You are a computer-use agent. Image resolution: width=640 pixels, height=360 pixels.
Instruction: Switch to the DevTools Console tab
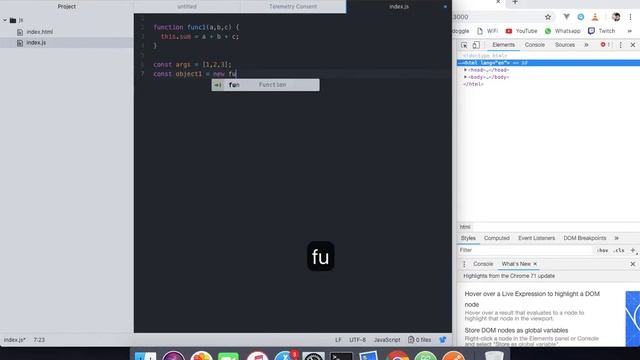point(535,45)
